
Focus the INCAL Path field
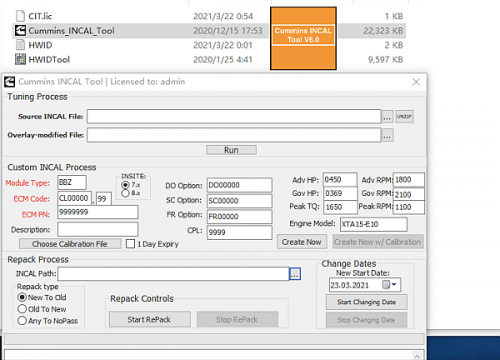(x=173, y=274)
